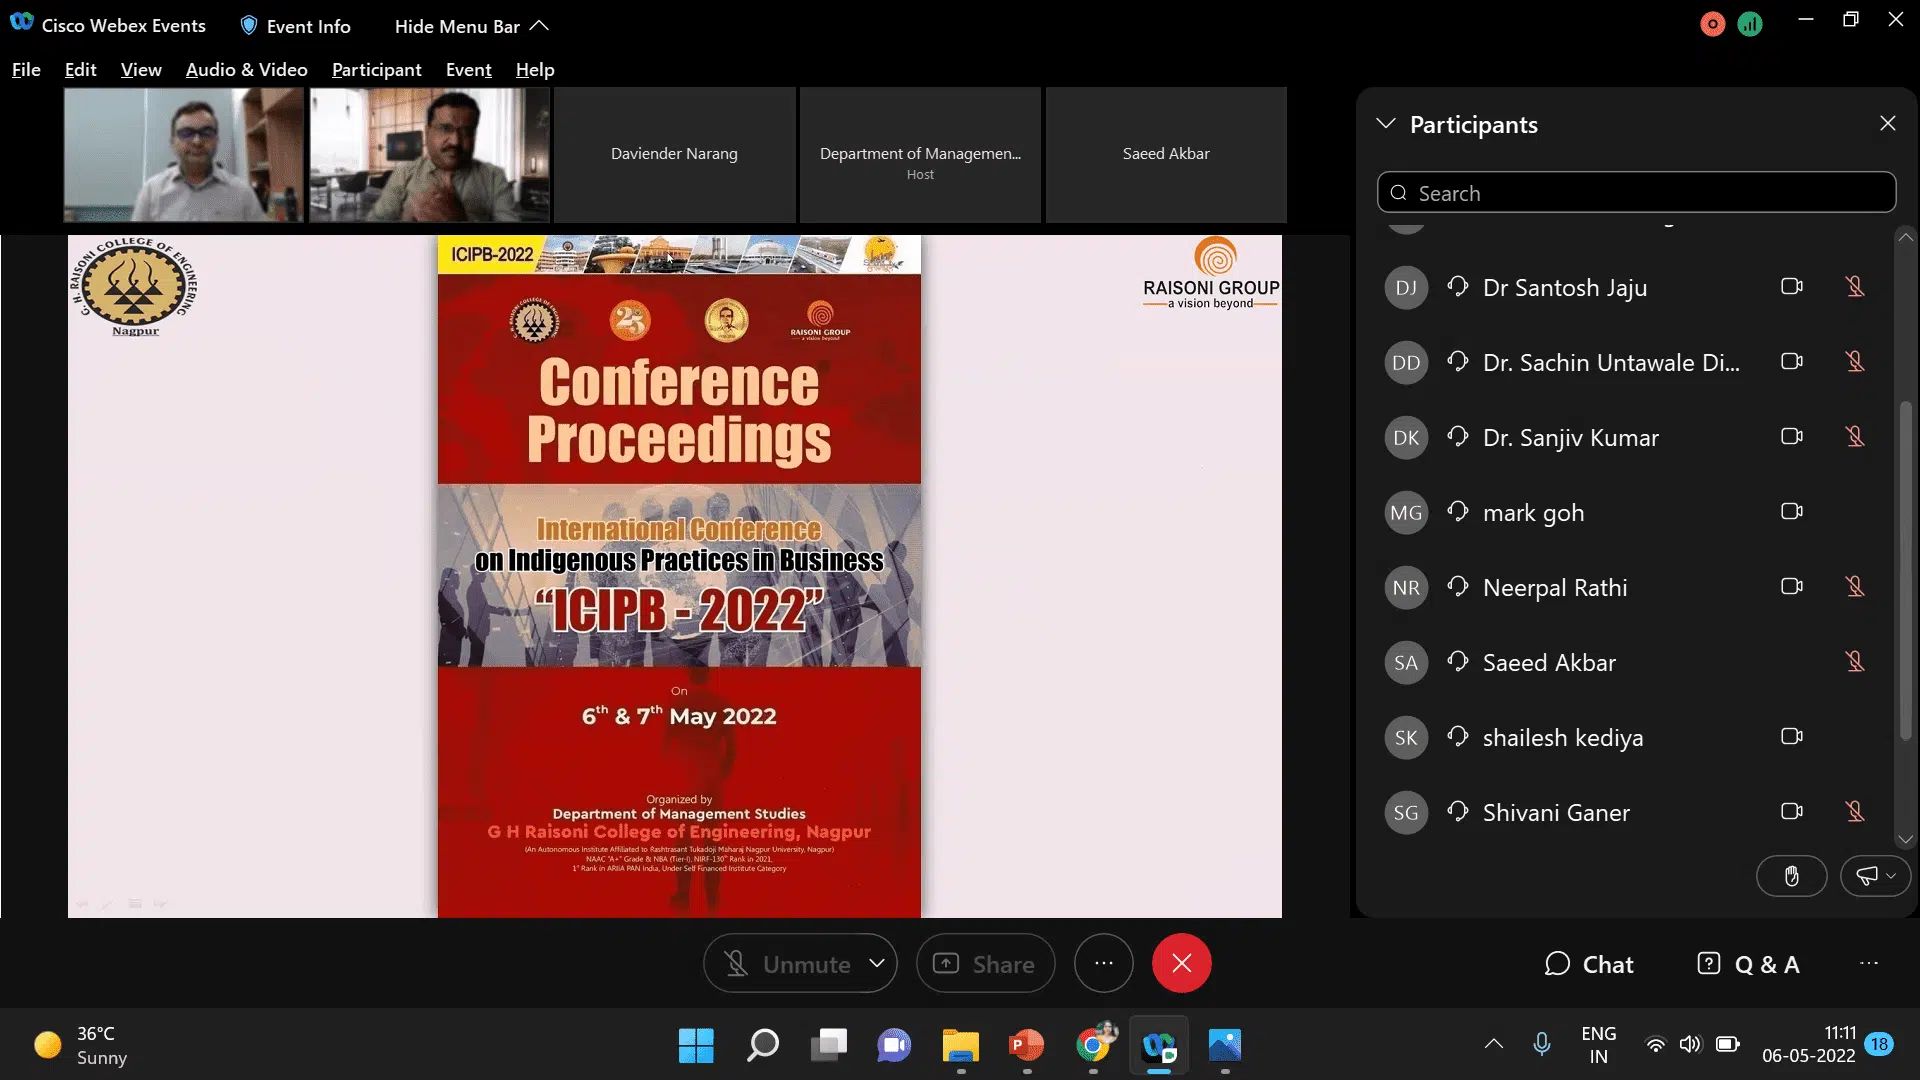Click the recording indicator icon

(1712, 25)
